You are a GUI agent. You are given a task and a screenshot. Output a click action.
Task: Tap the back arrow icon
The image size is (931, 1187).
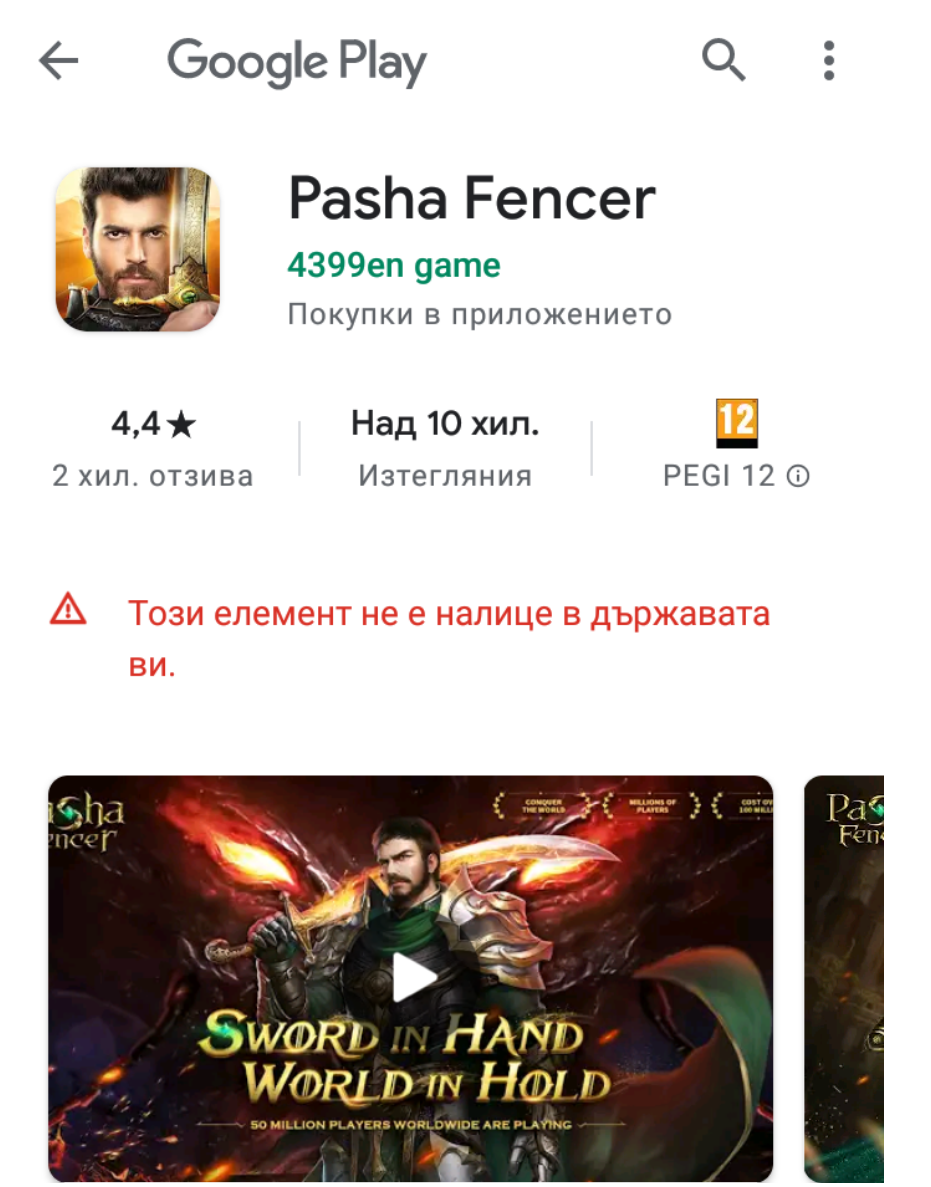click(59, 61)
